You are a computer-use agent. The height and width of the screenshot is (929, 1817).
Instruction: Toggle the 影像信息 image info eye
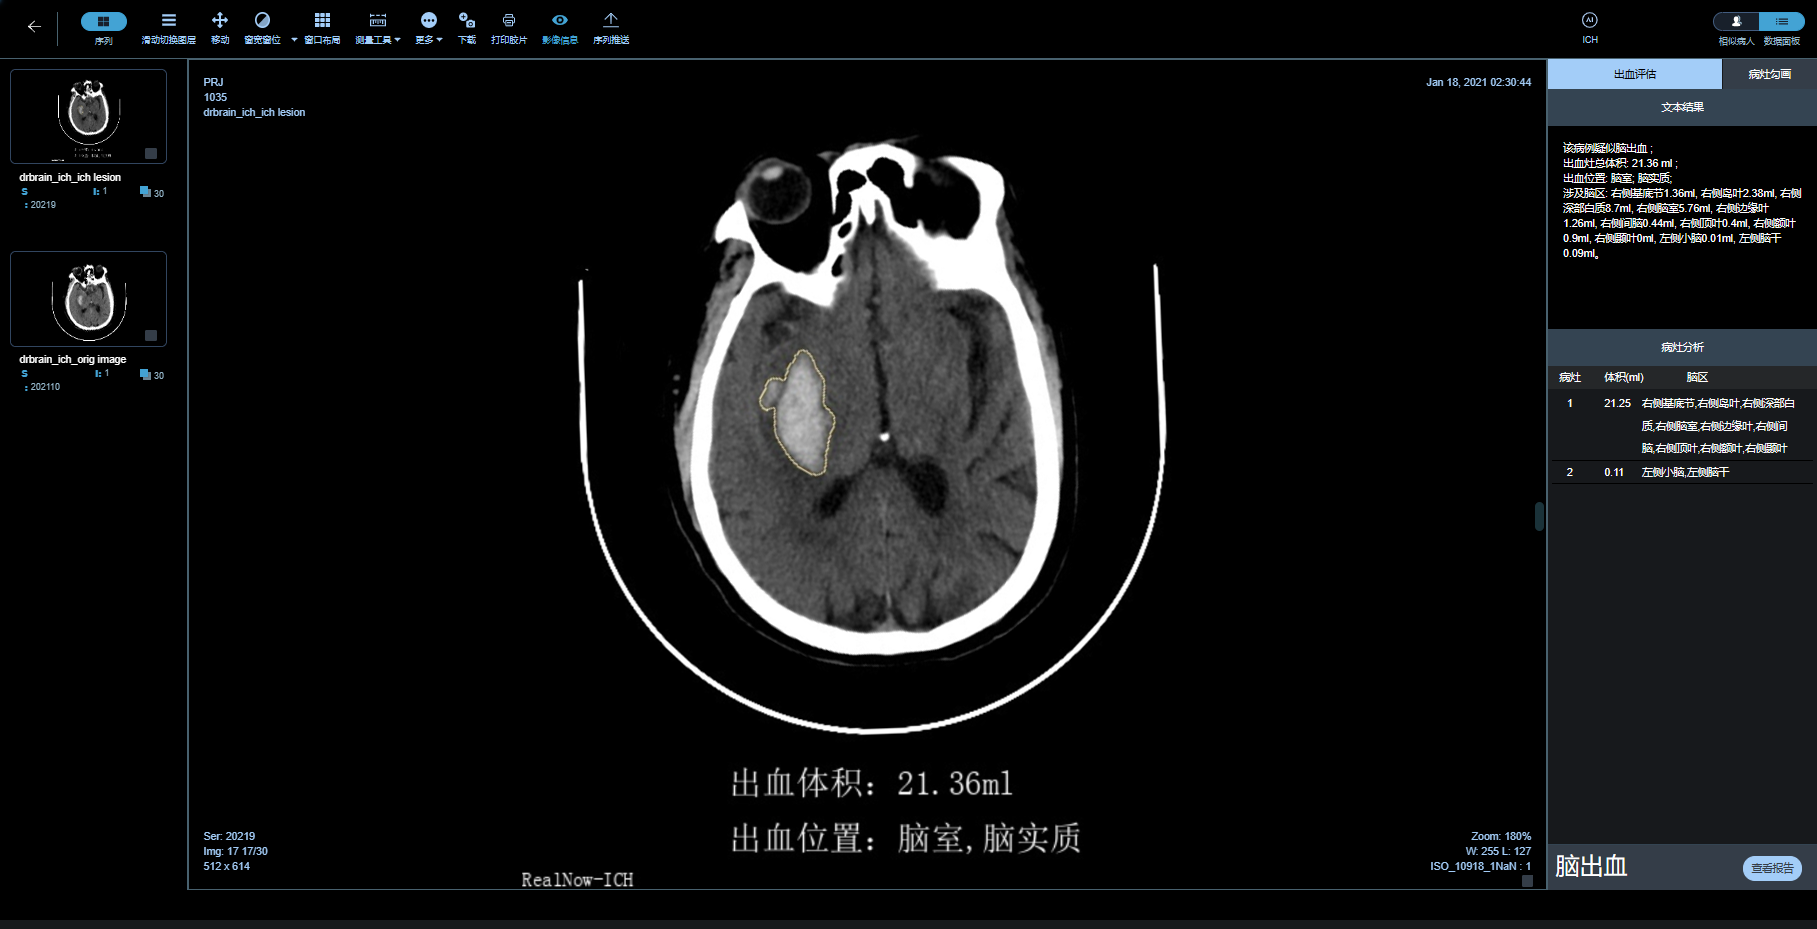point(559,21)
